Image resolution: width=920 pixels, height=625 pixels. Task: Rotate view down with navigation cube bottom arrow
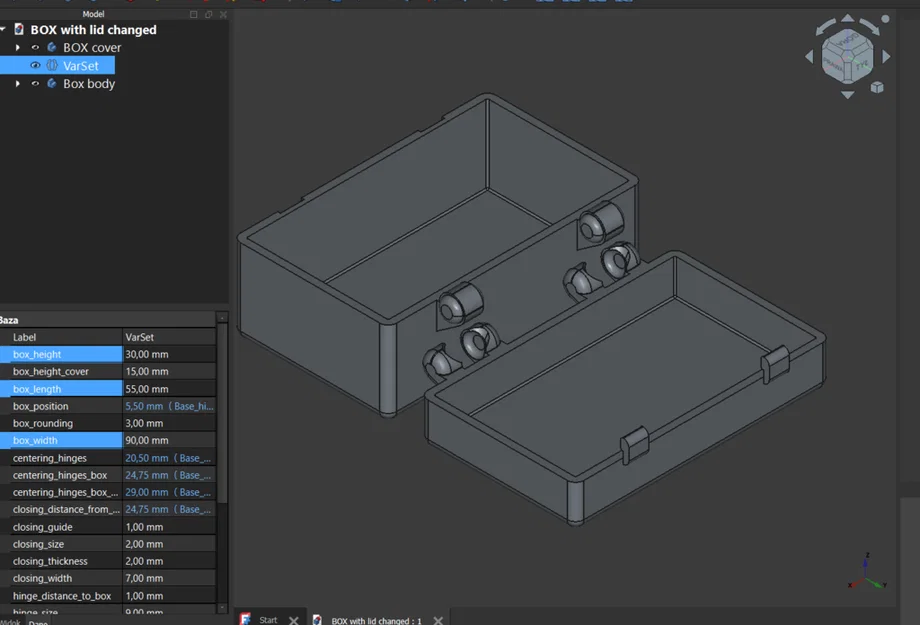848,94
